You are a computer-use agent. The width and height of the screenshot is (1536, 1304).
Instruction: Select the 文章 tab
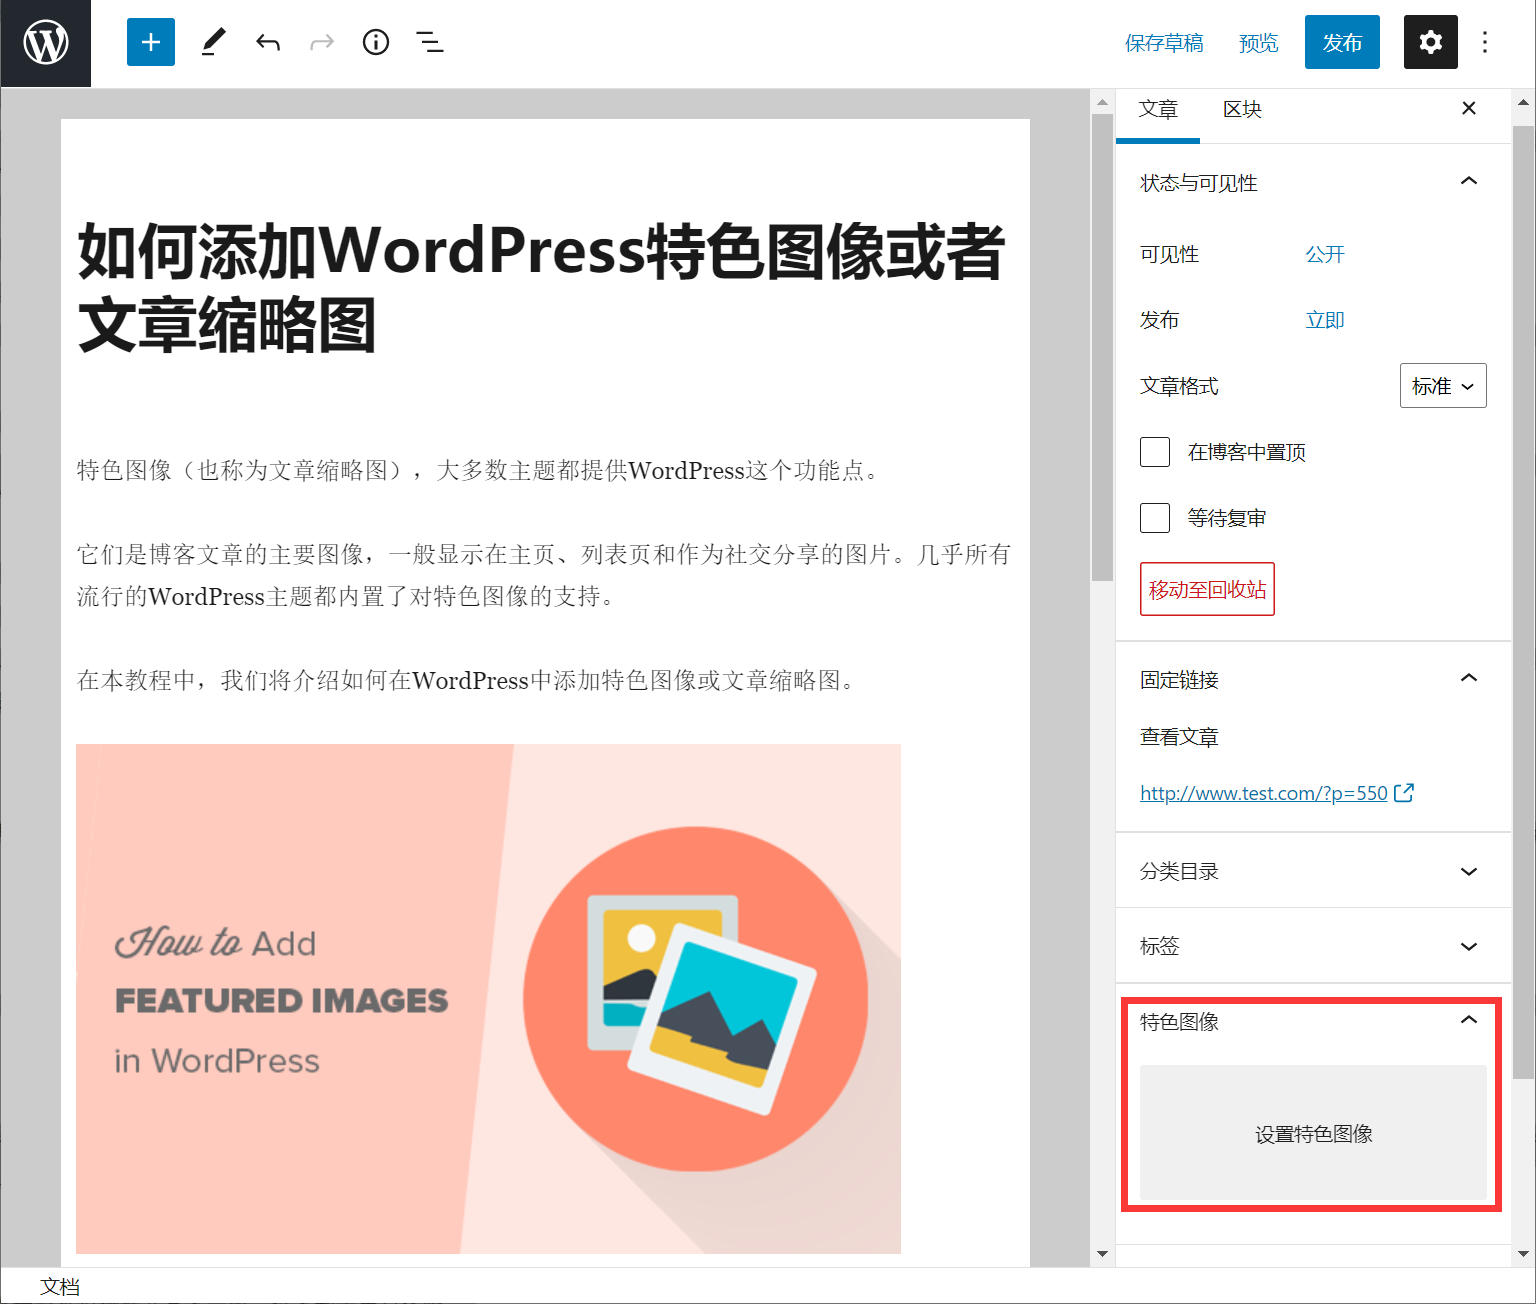[1158, 109]
